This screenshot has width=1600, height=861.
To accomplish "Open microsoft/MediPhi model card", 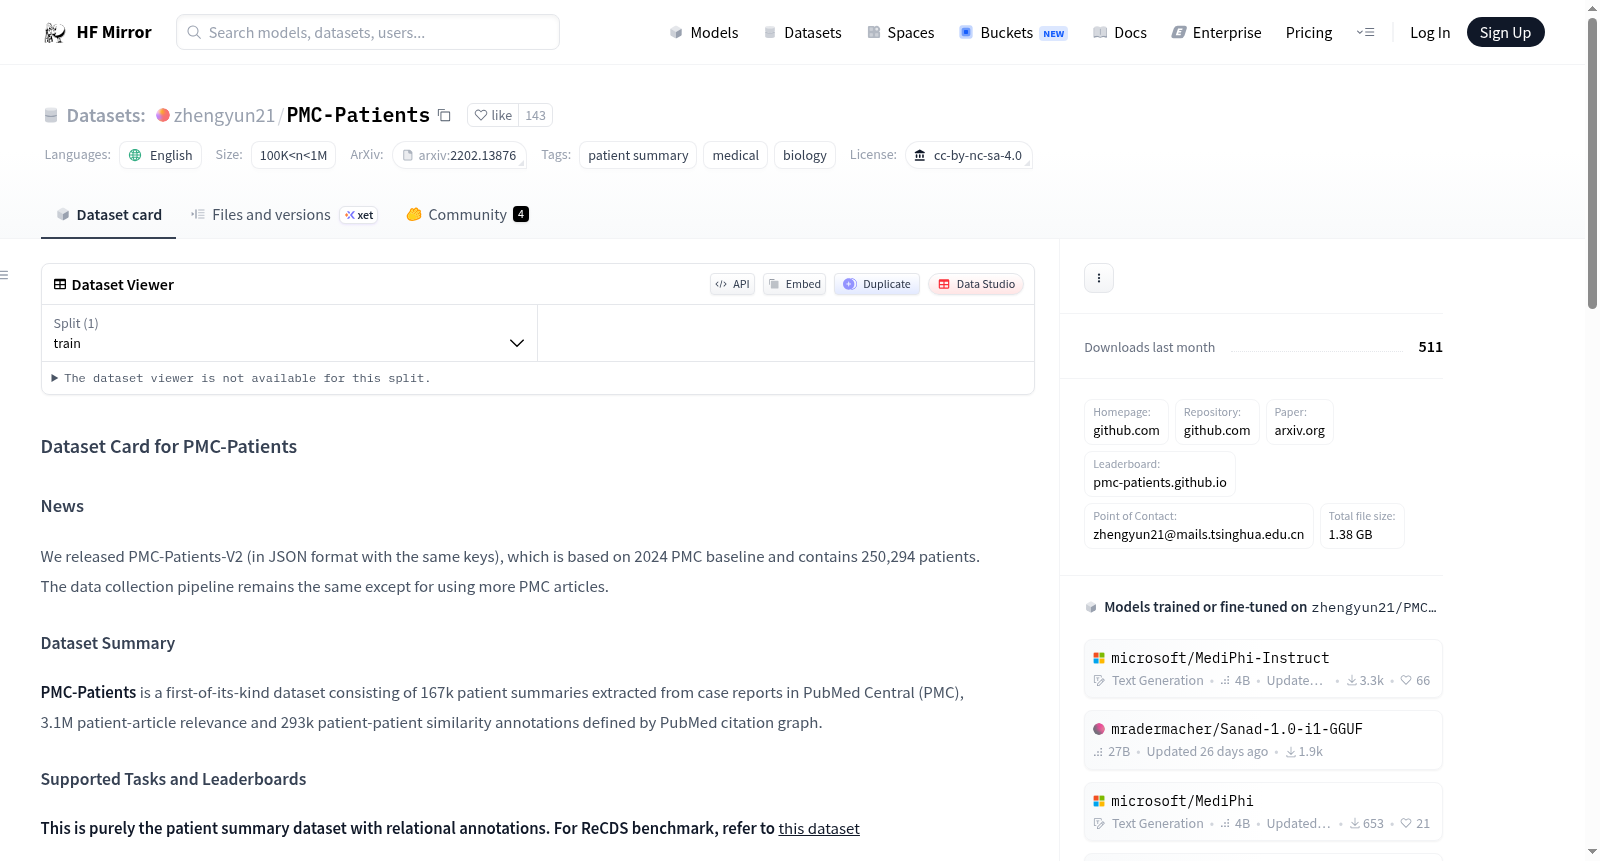I will (1263, 812).
